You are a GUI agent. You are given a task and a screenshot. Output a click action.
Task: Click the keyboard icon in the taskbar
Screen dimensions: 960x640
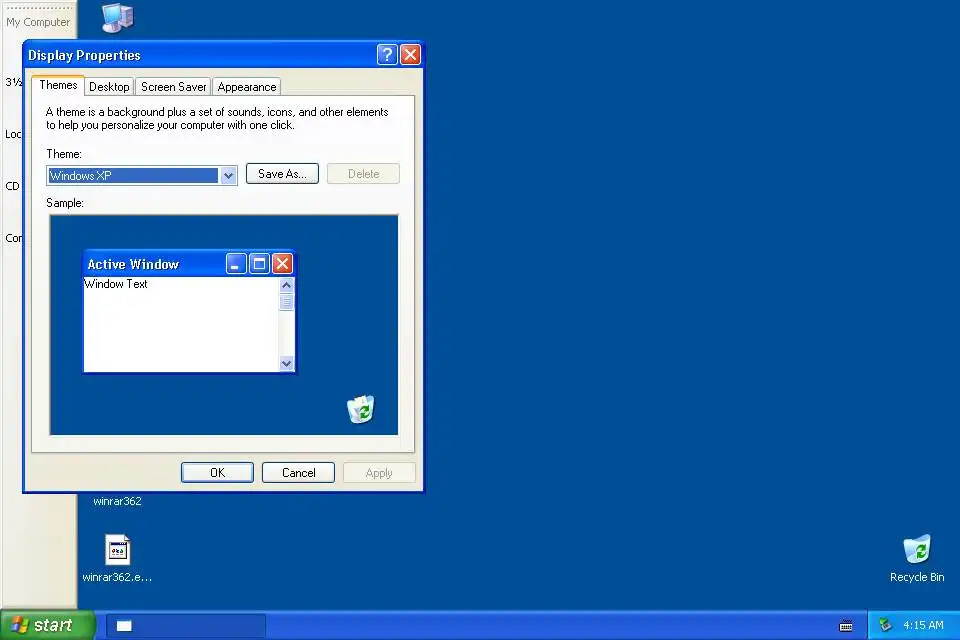pyautogui.click(x=846, y=626)
